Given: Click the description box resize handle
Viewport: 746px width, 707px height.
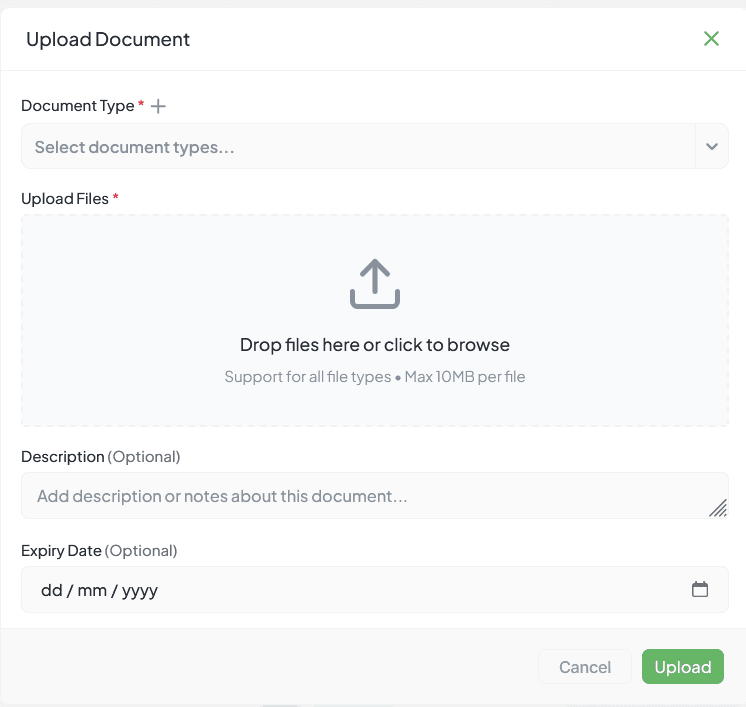Looking at the screenshot, I should coord(717,508).
